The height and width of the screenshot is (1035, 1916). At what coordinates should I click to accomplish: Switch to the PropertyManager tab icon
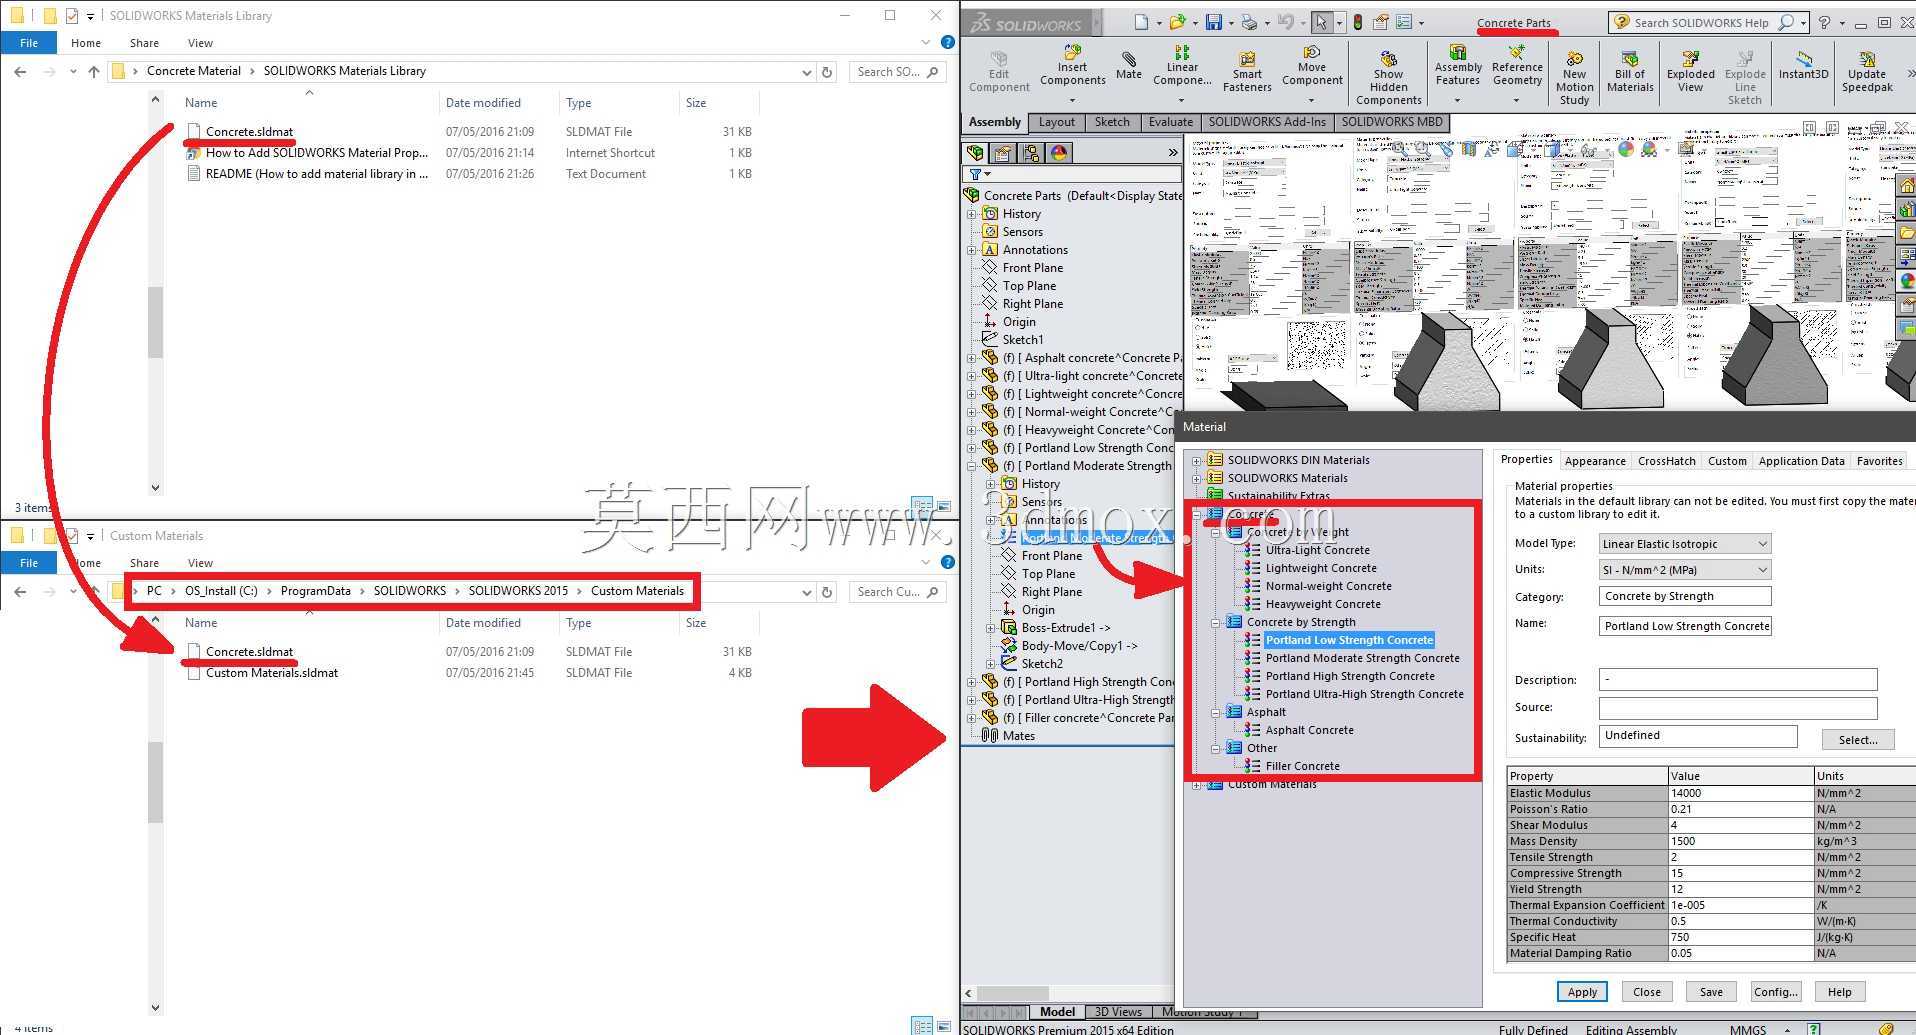(x=1003, y=152)
